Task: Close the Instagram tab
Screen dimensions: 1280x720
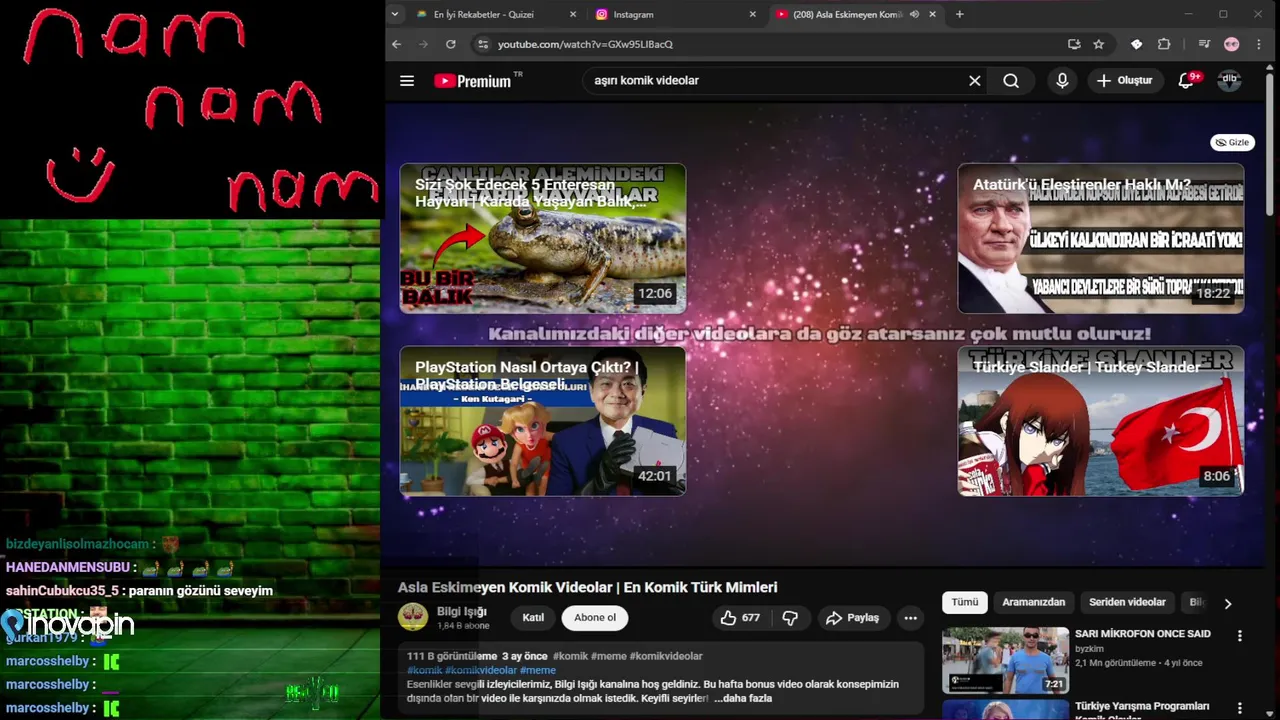Action: (x=753, y=14)
